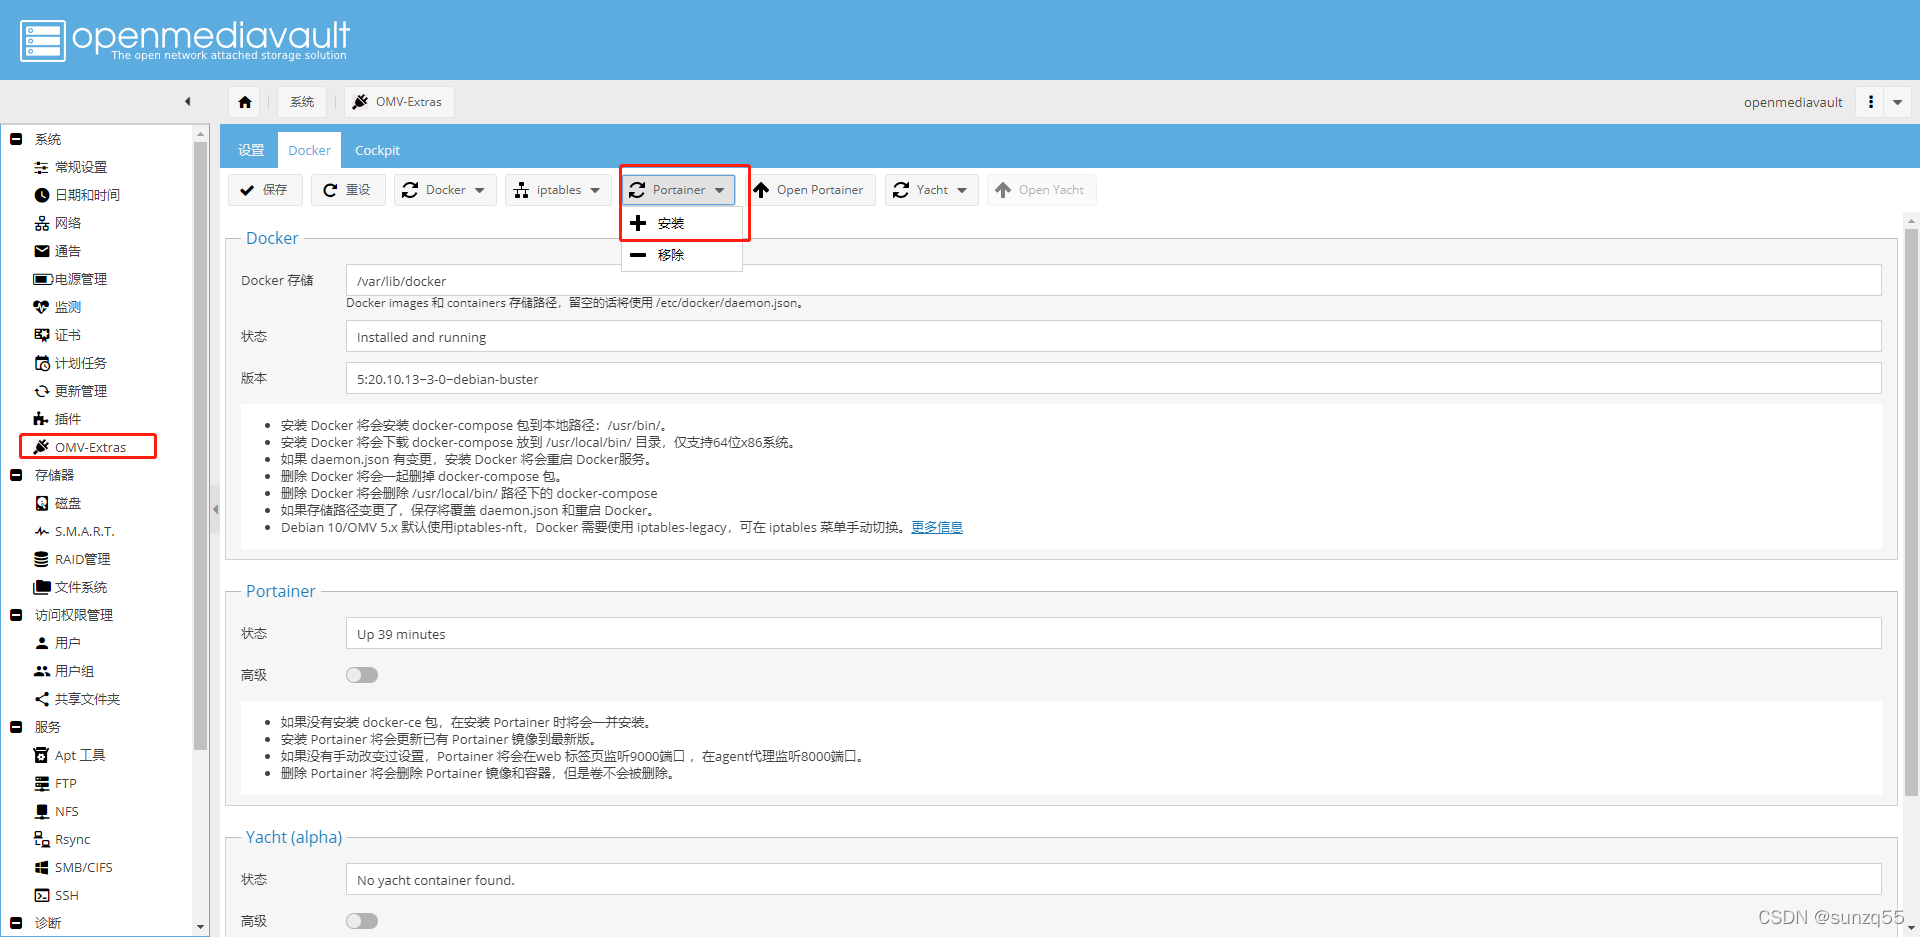The width and height of the screenshot is (1920, 937).
Task: Open the Portainer dropdown button
Action: pos(678,190)
